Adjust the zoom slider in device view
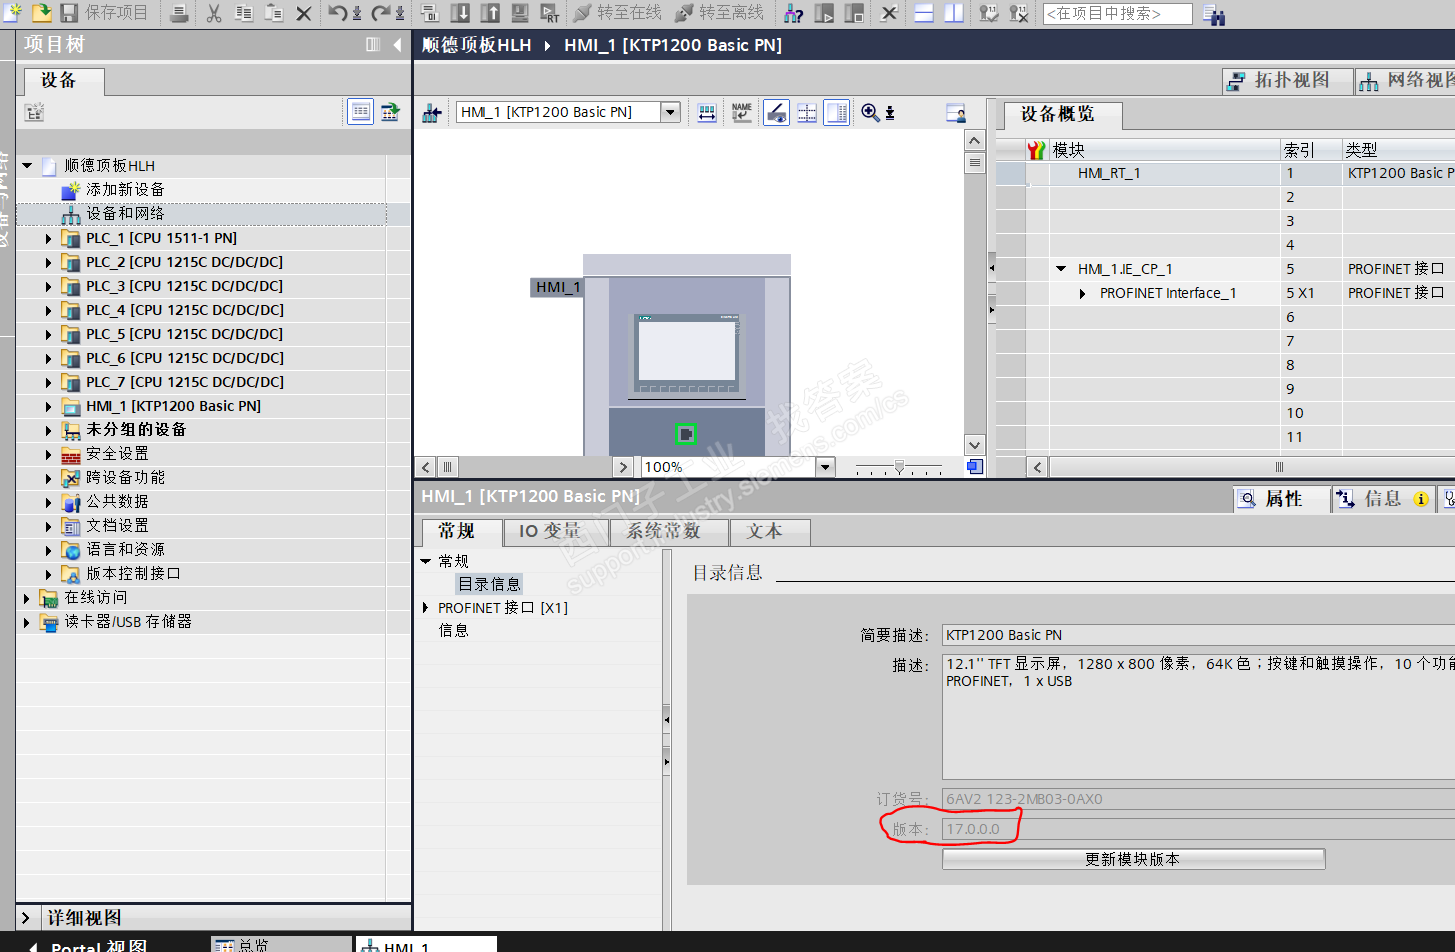 [899, 467]
